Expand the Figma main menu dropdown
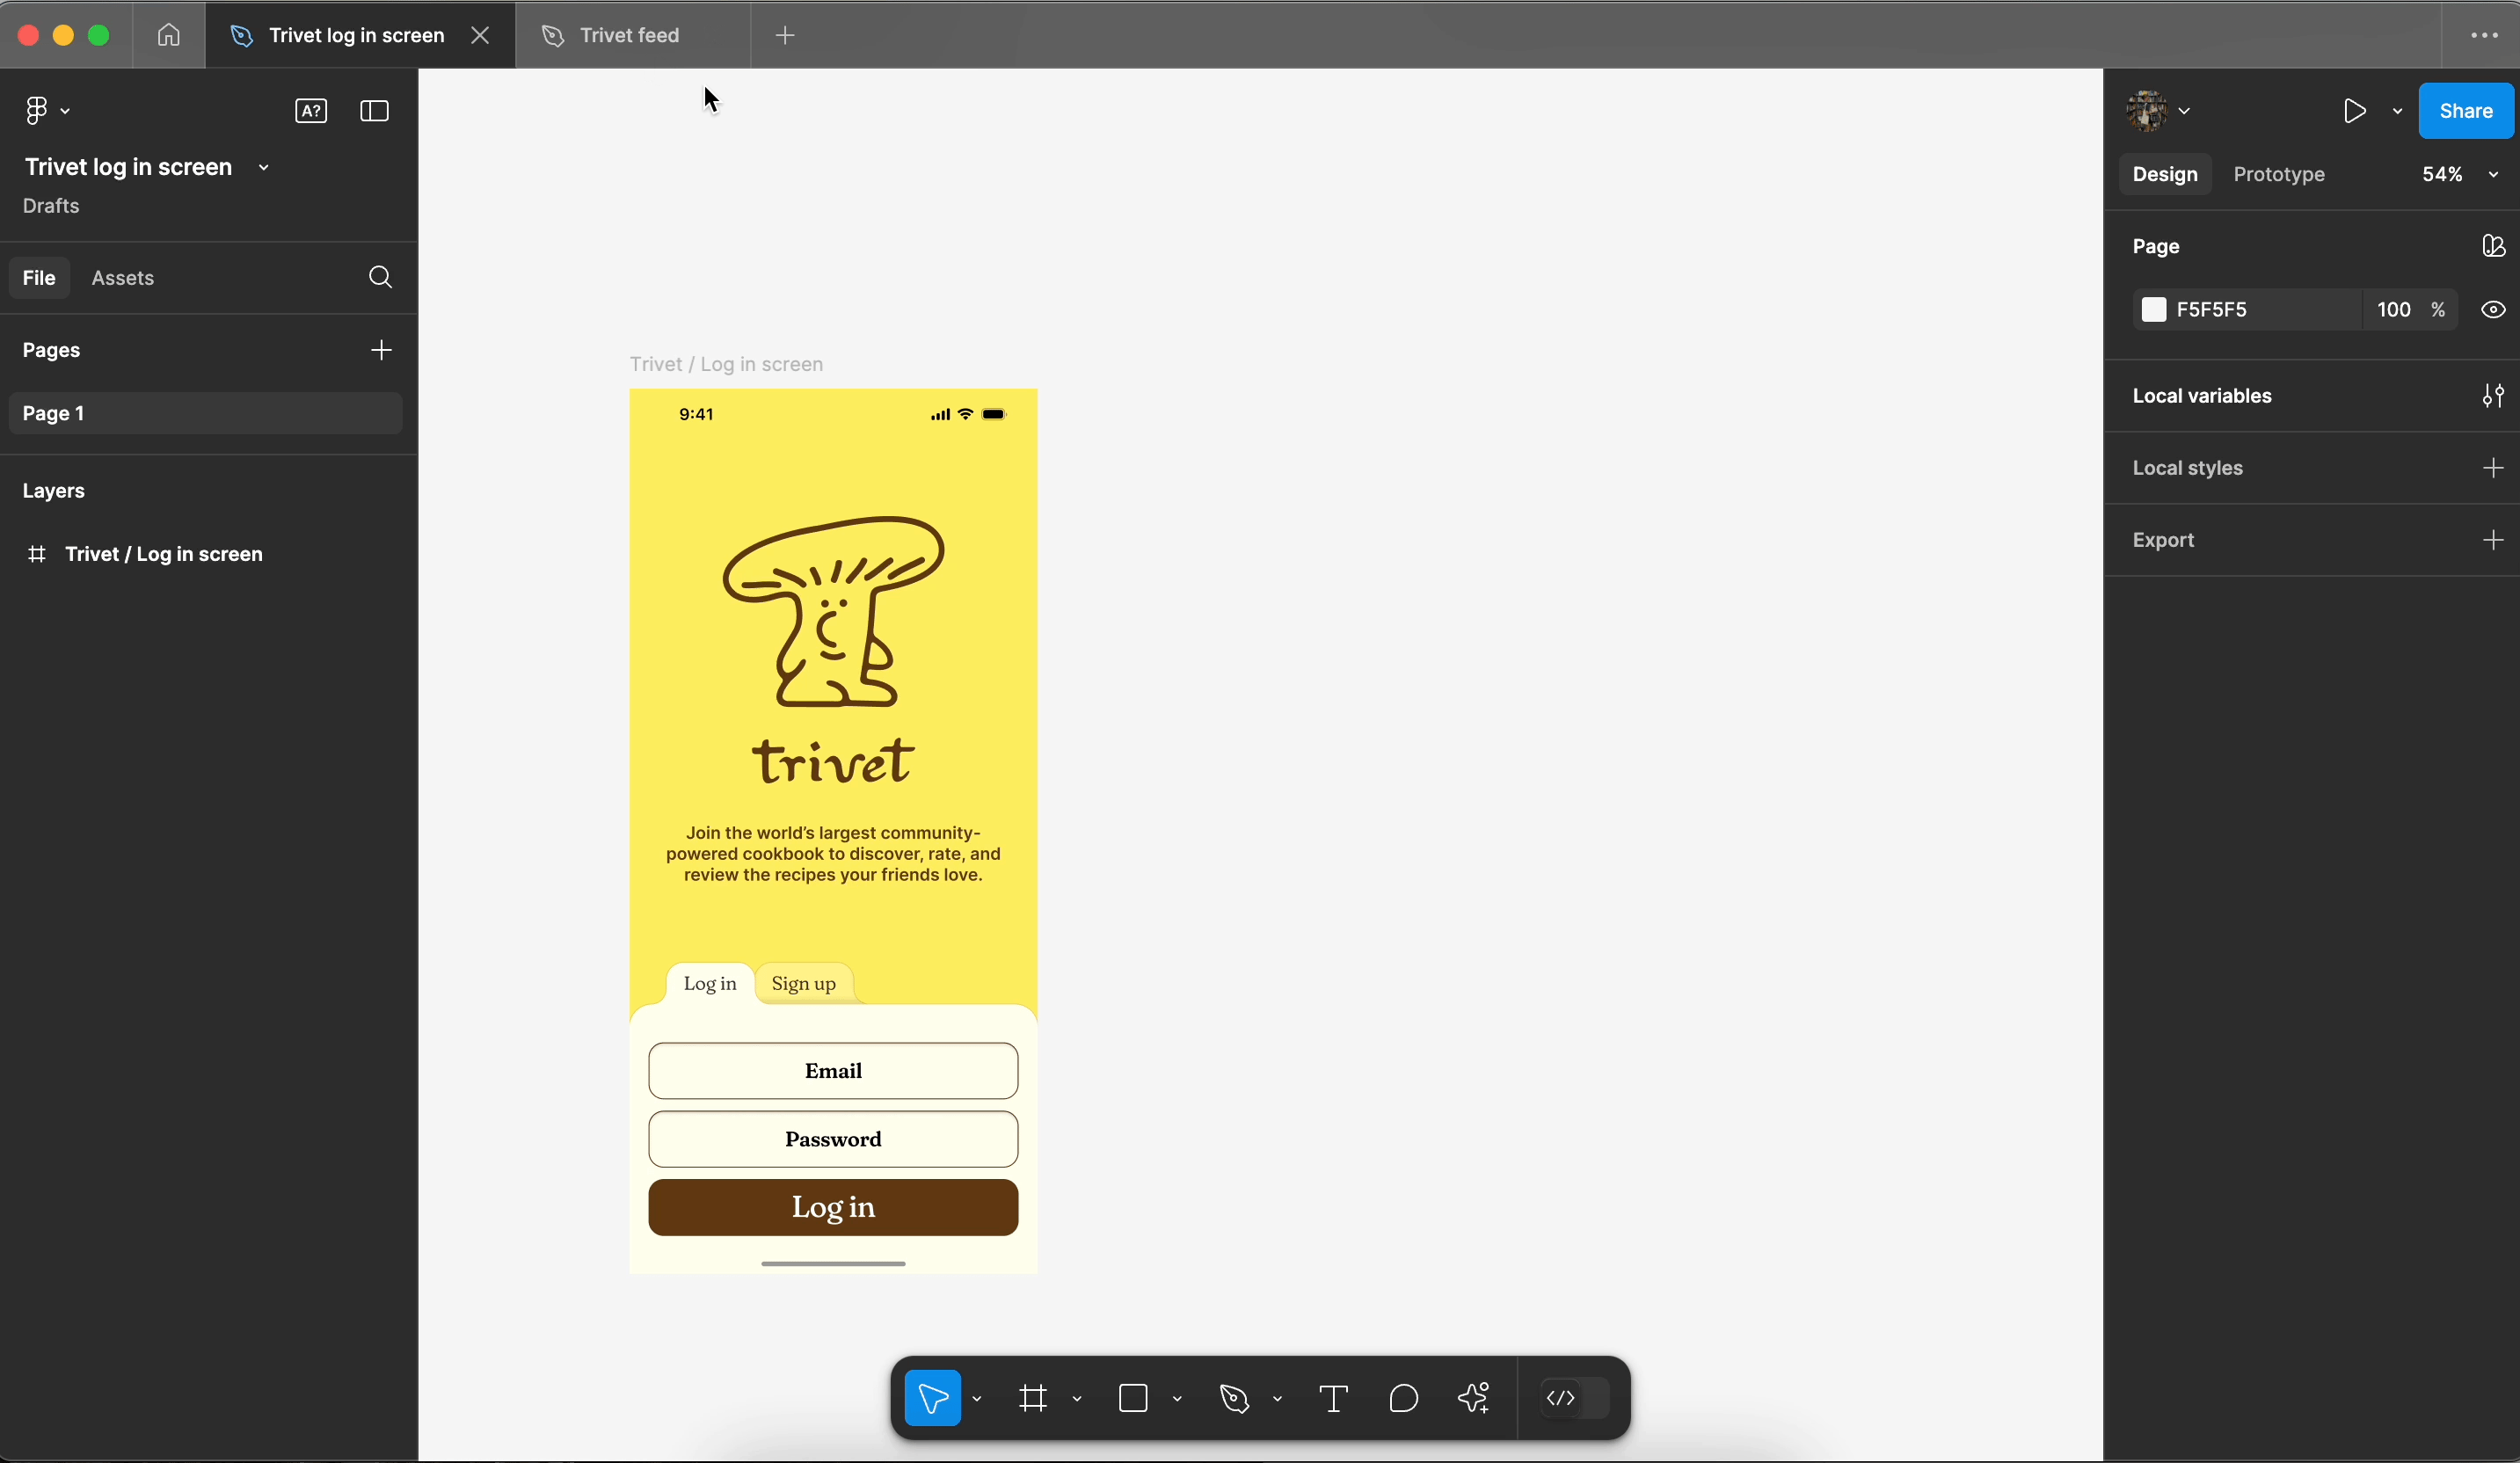The height and width of the screenshot is (1463, 2520). click(x=46, y=111)
